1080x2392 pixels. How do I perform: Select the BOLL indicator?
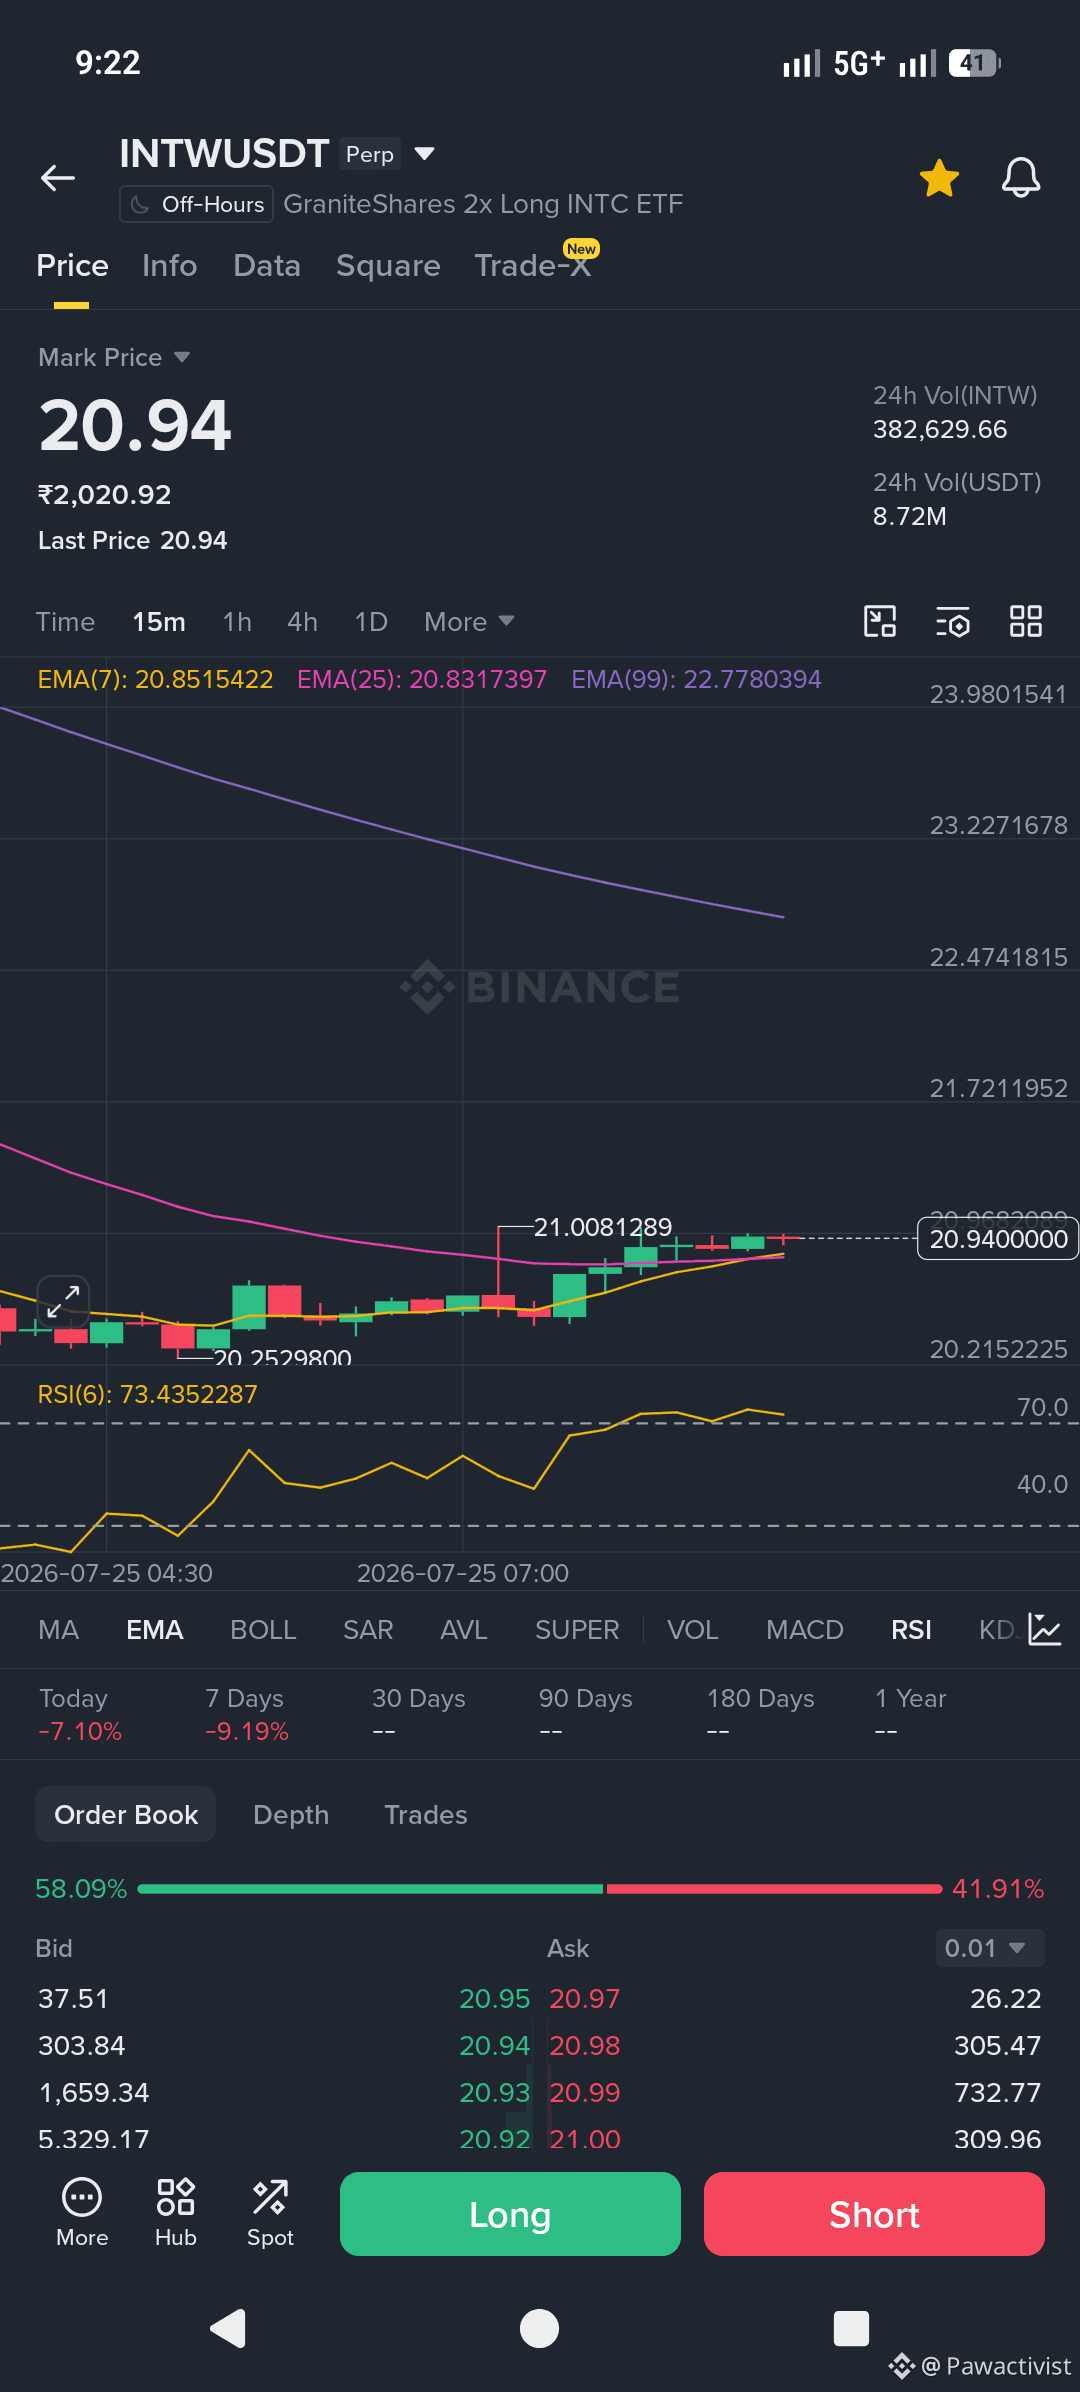[x=263, y=1630]
